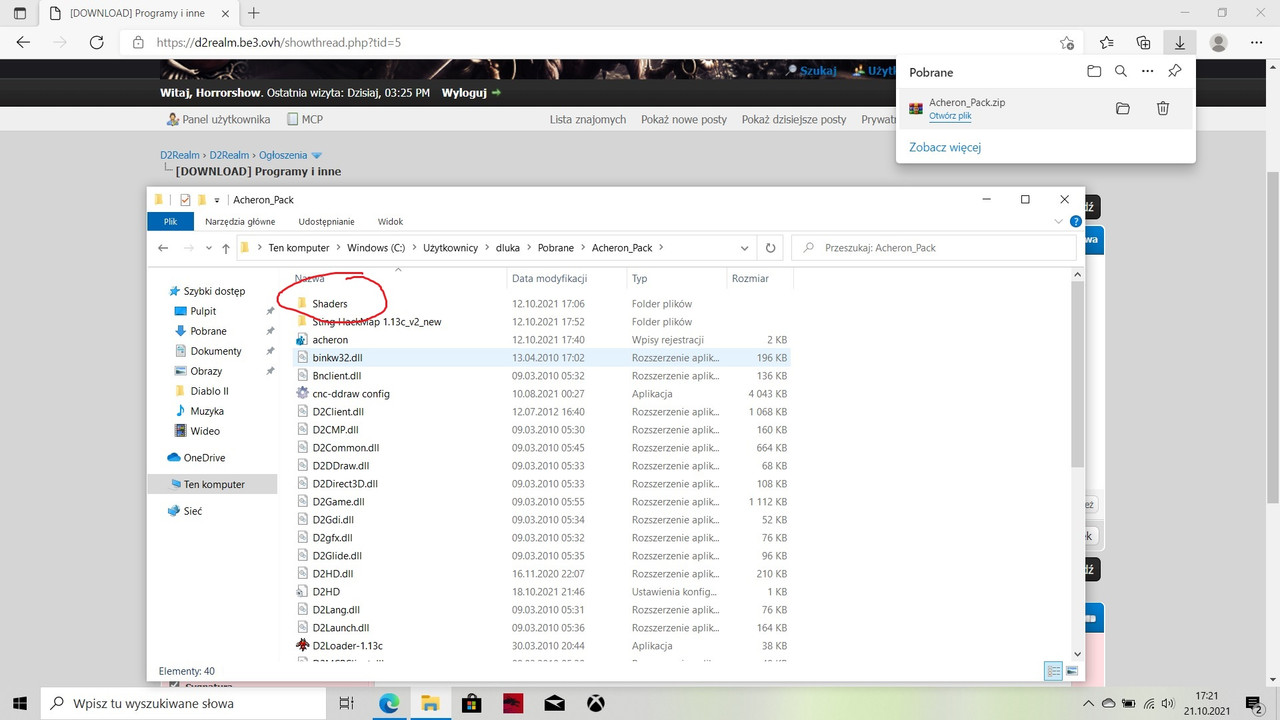Image resolution: width=1280 pixels, height=720 pixels.
Task: Click search icon in Pobrane downloads panel
Action: pos(1121,72)
